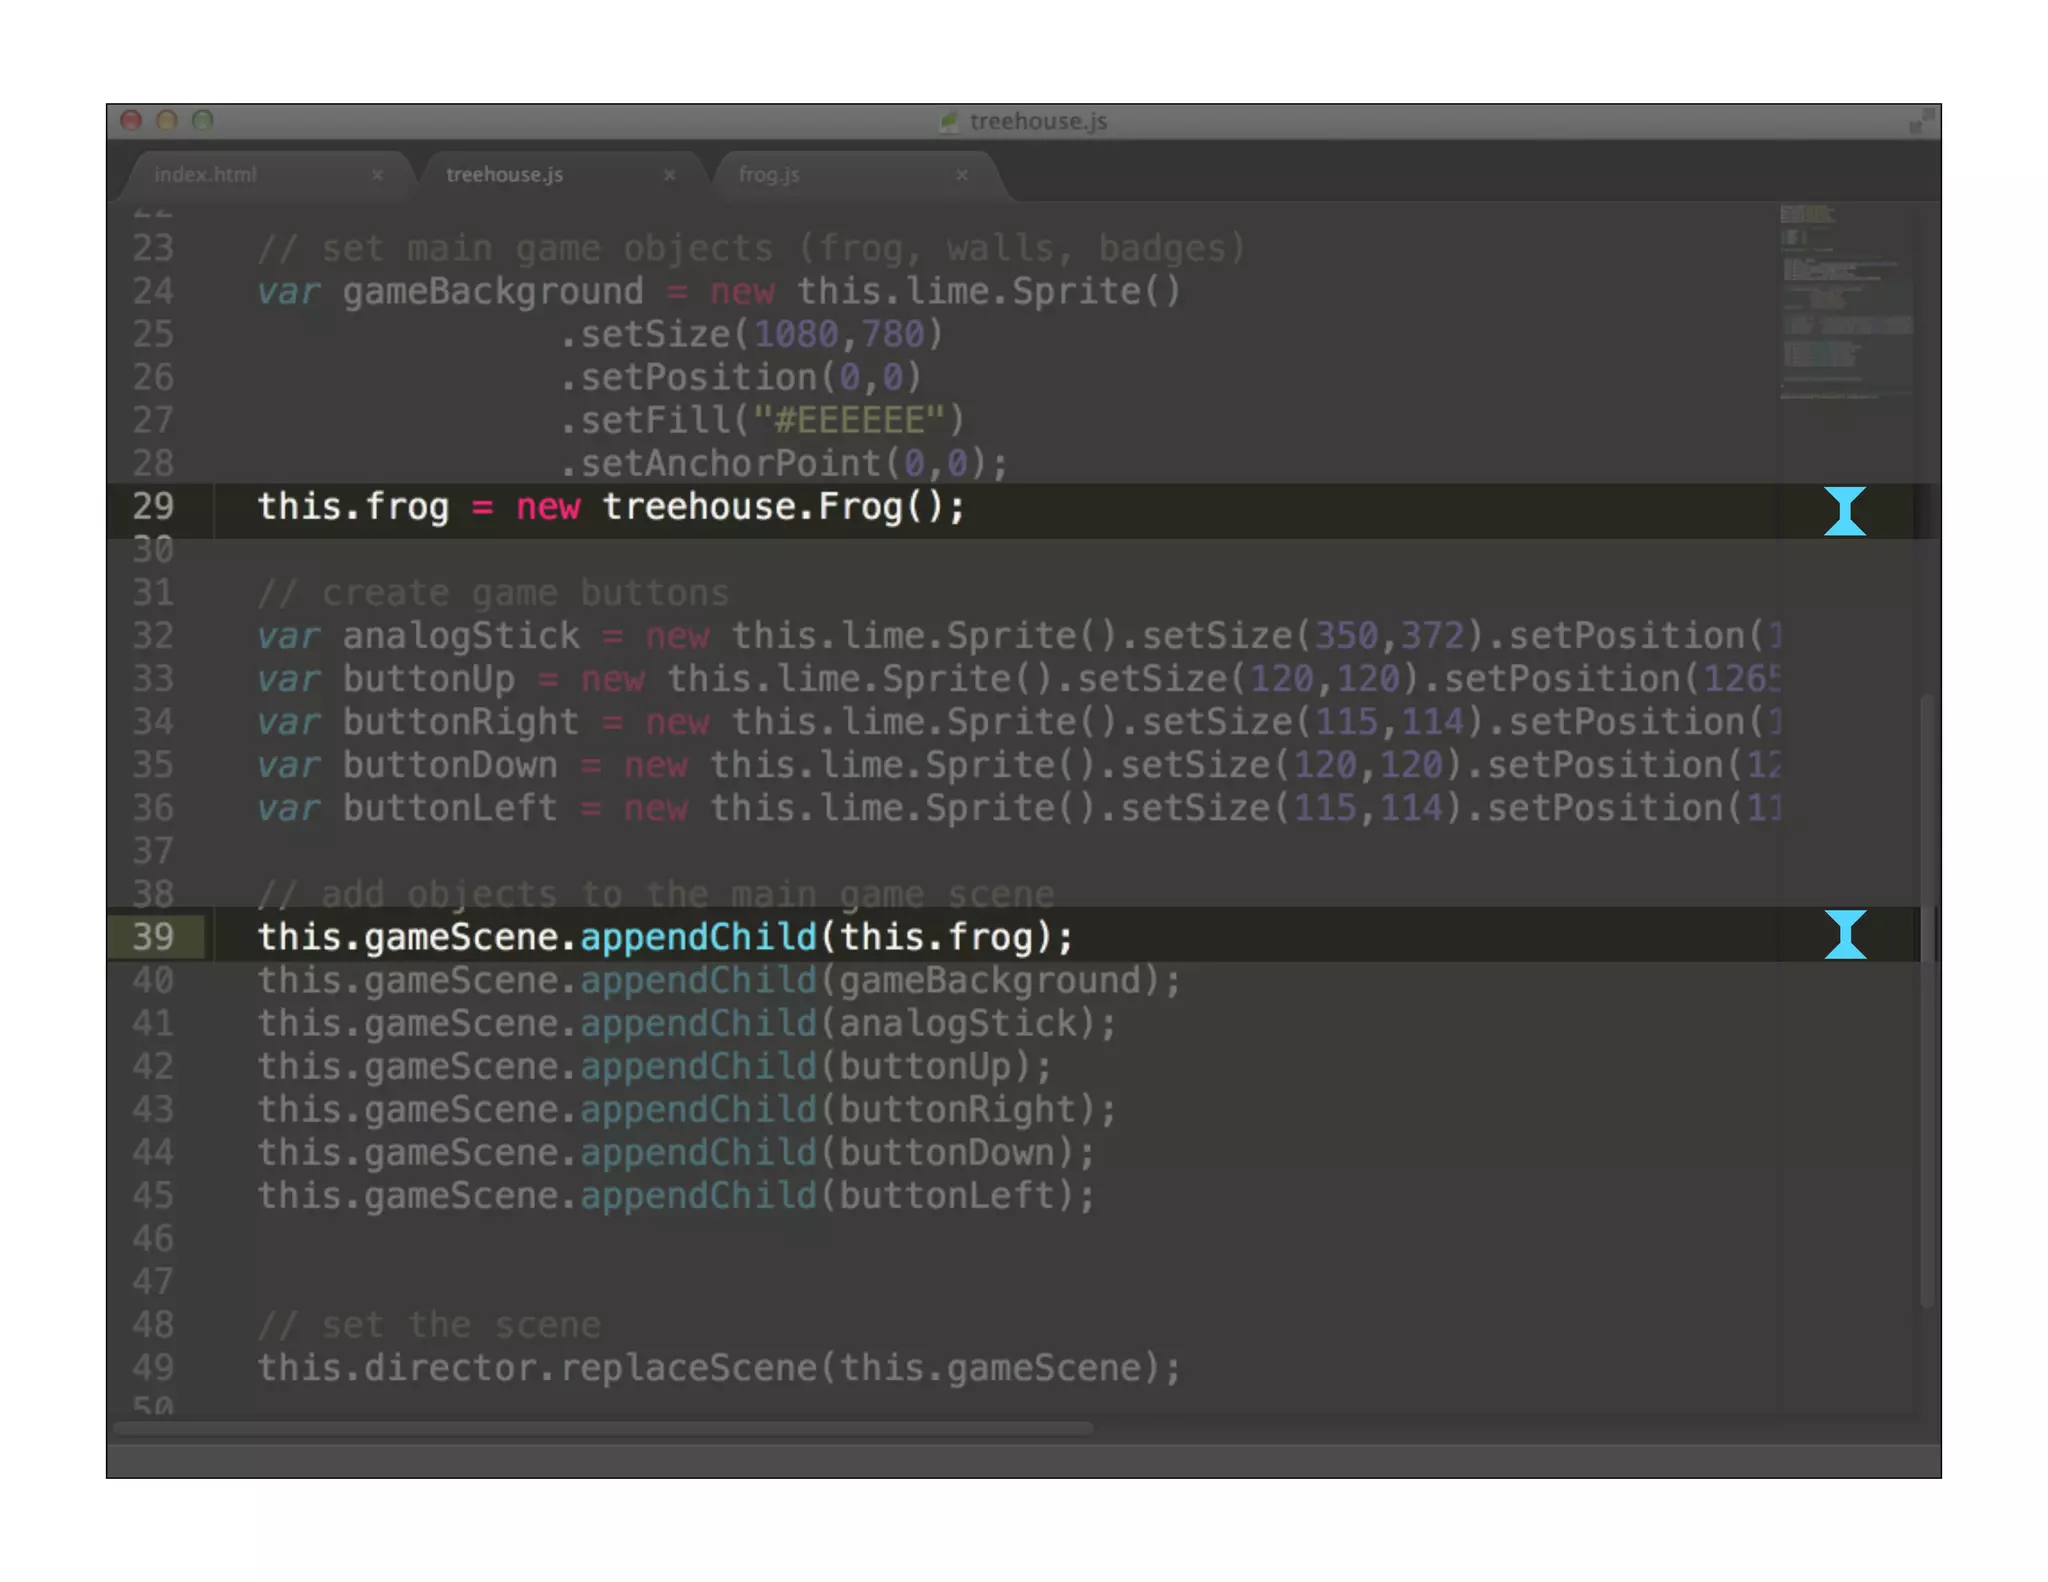
Task: Click the green zoom window button
Action: [203, 121]
